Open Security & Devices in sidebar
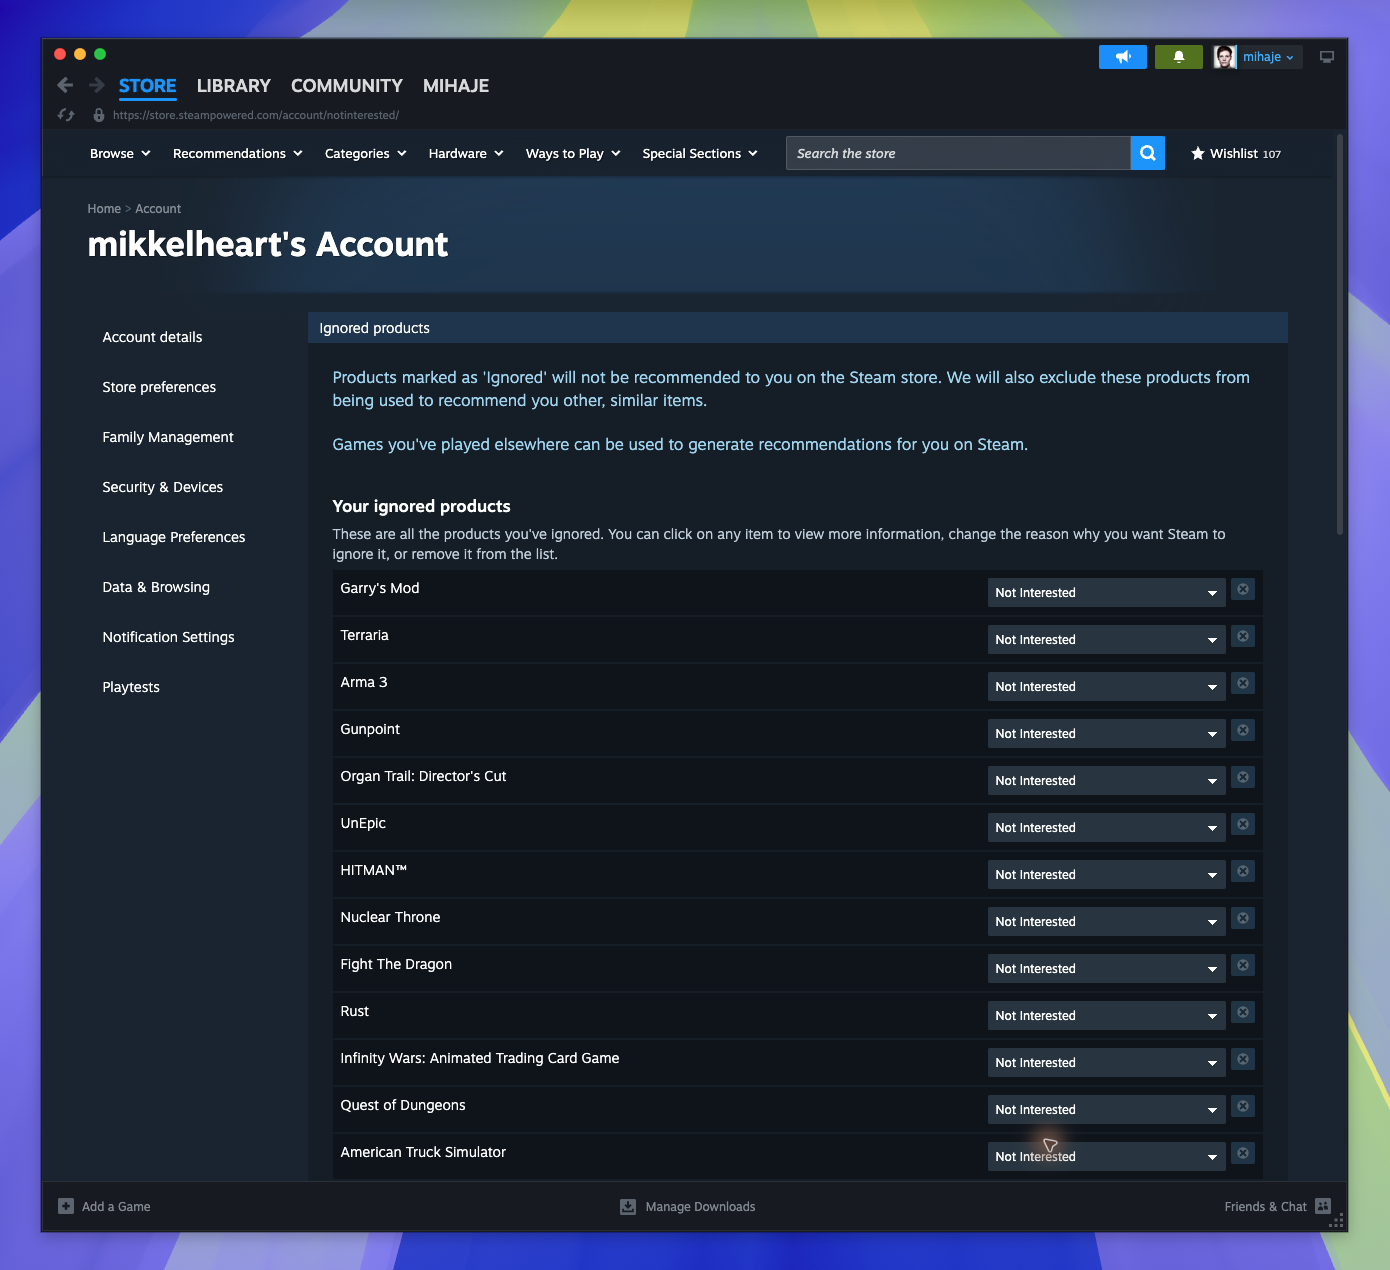The height and width of the screenshot is (1270, 1390). 163,487
